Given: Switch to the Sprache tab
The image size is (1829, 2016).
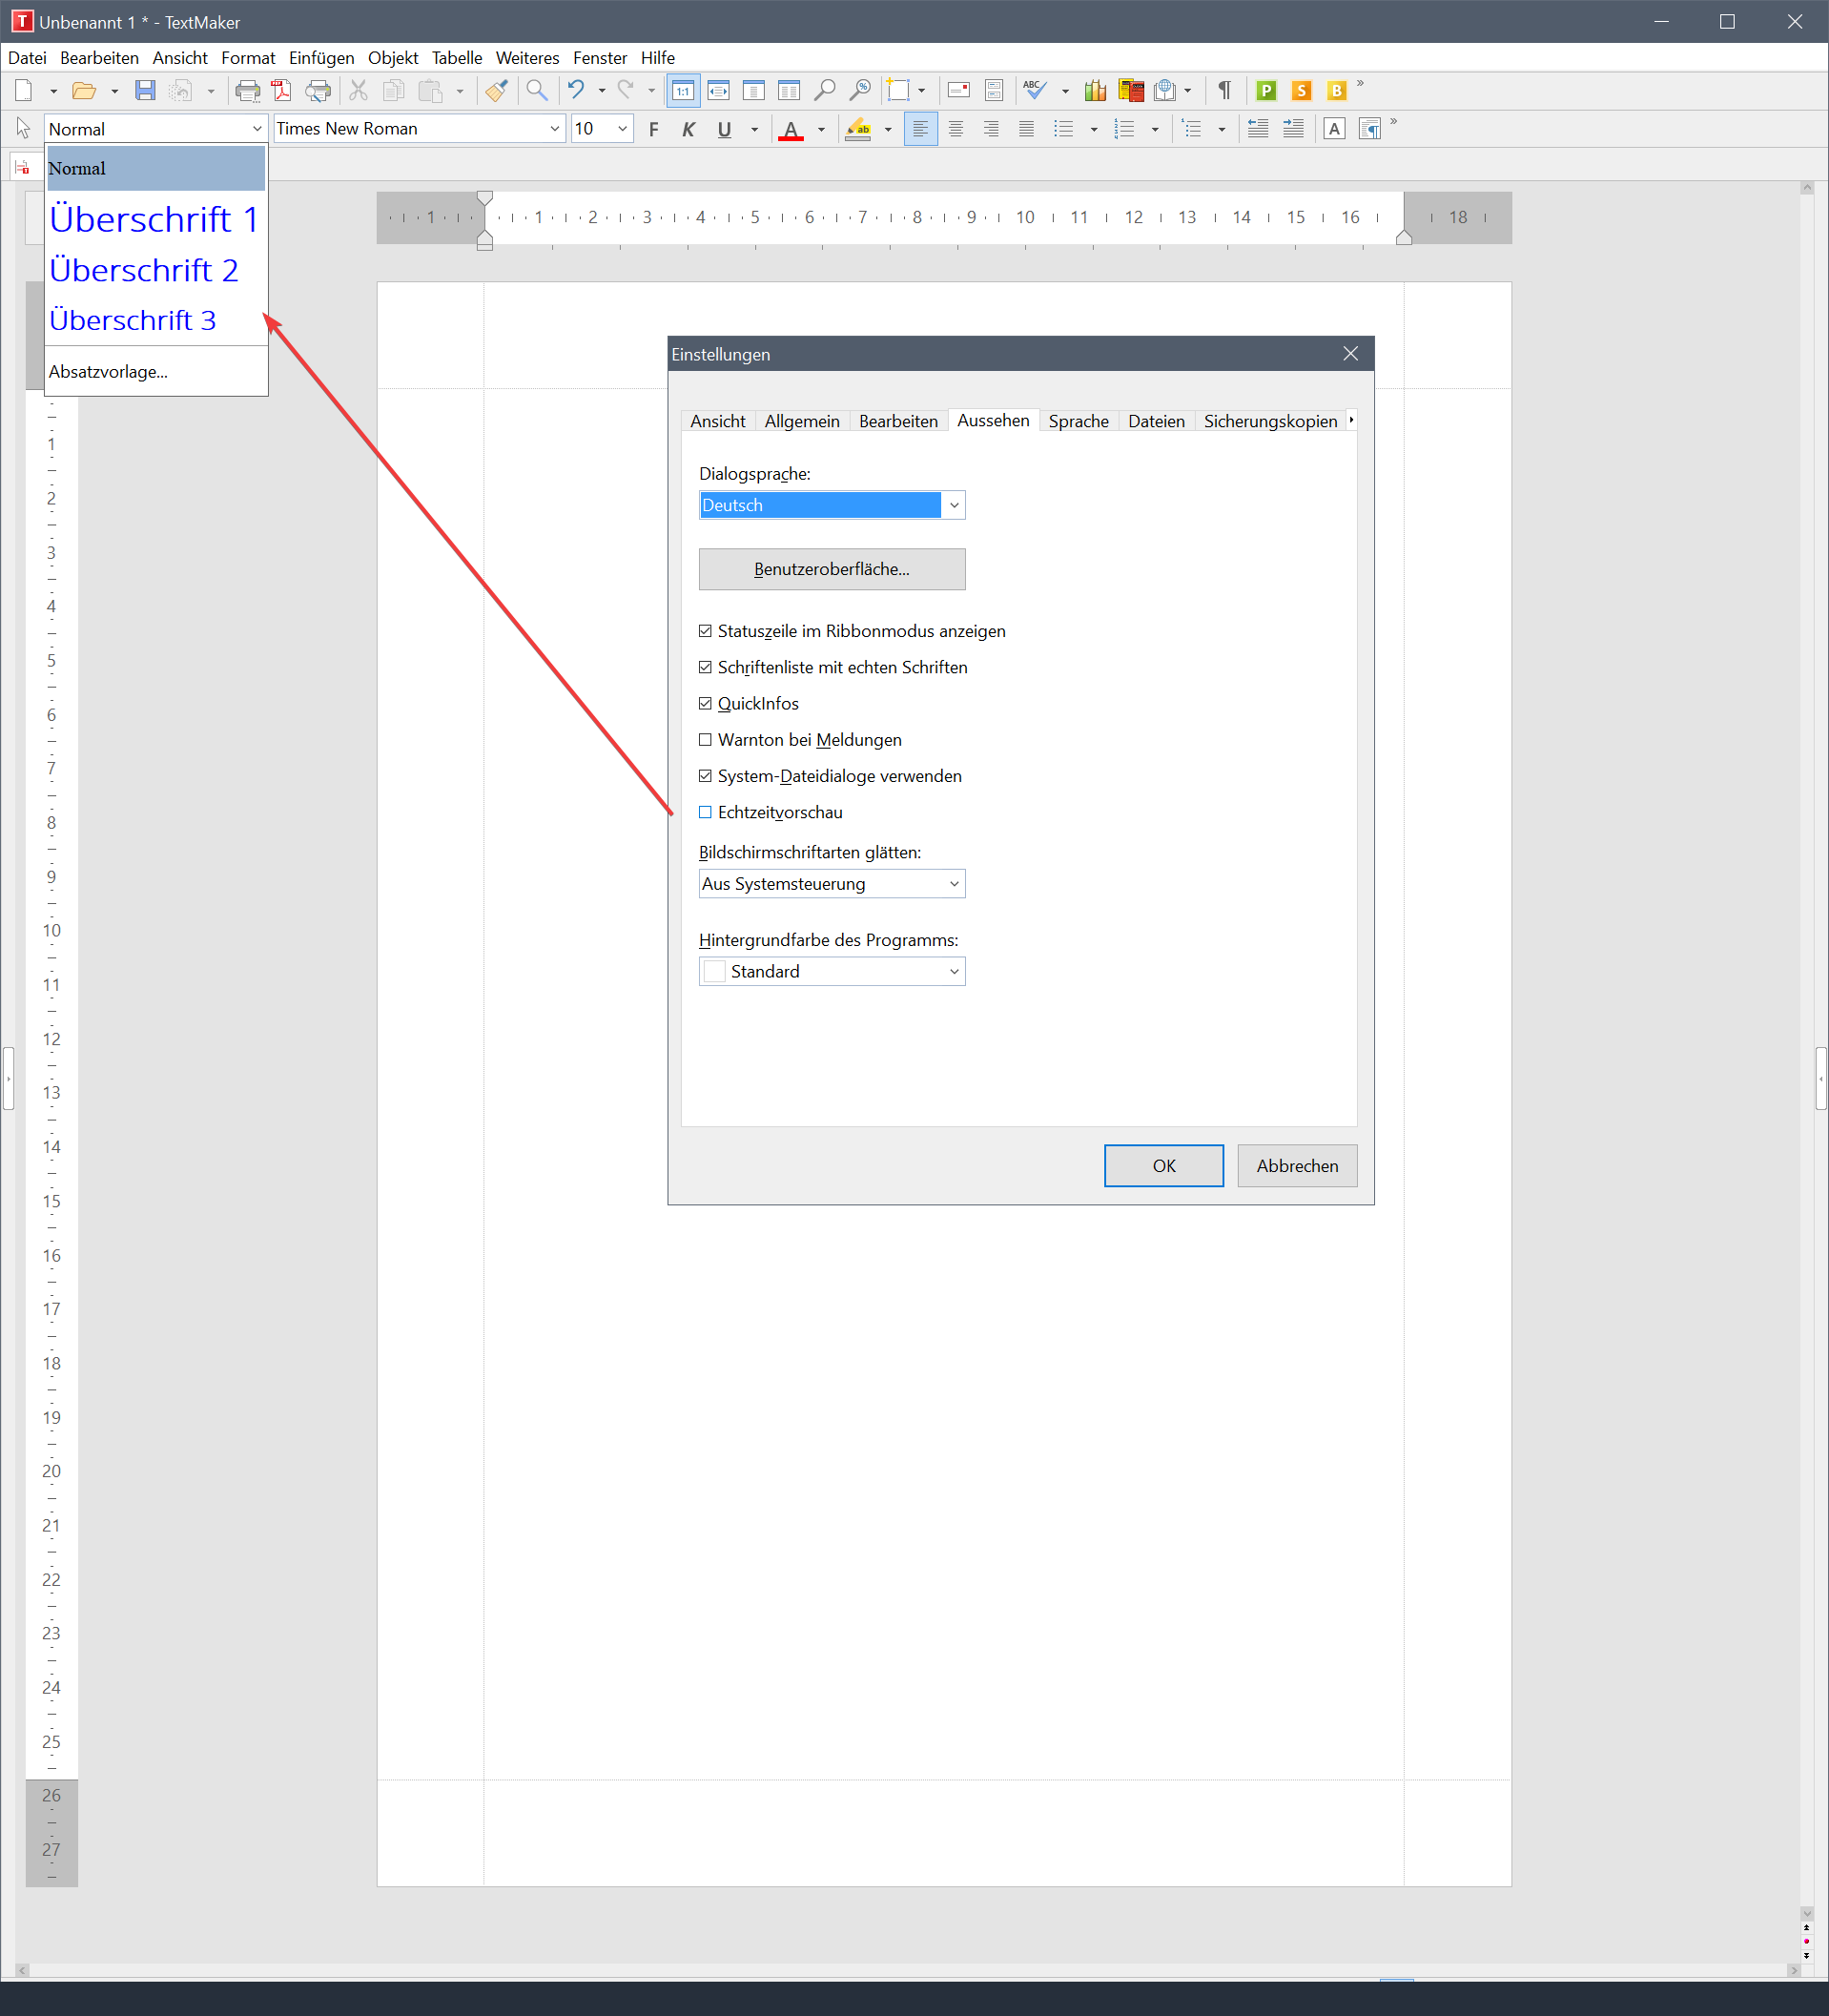Looking at the screenshot, I should tap(1078, 421).
